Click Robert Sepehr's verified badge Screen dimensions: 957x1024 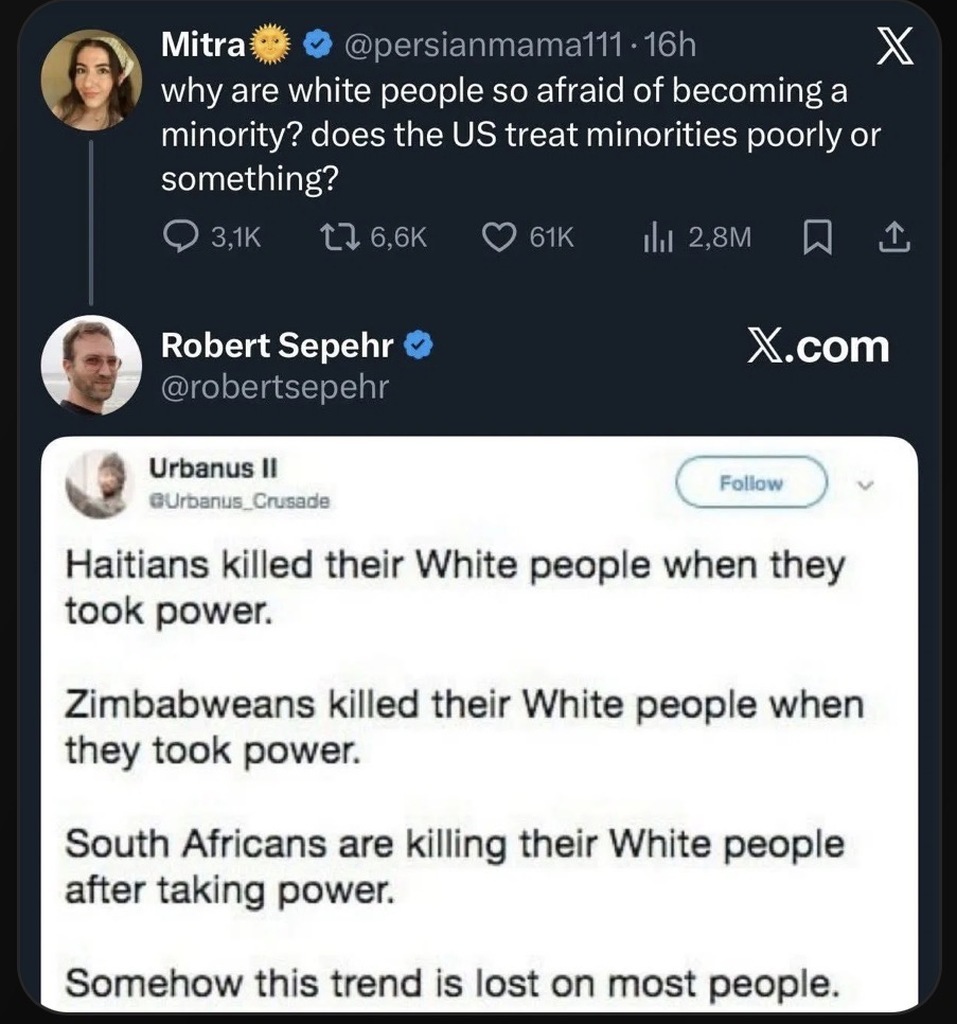418,346
